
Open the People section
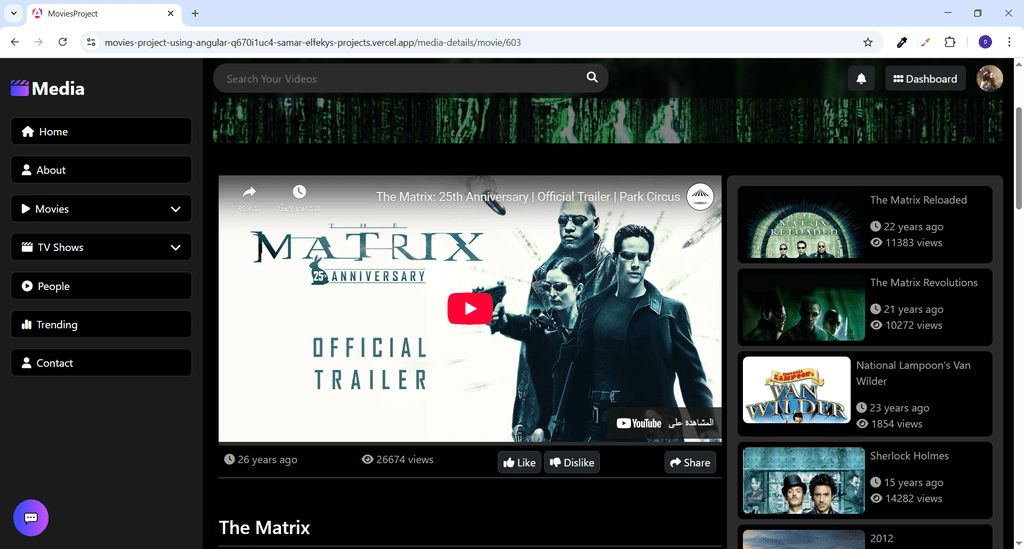101,286
